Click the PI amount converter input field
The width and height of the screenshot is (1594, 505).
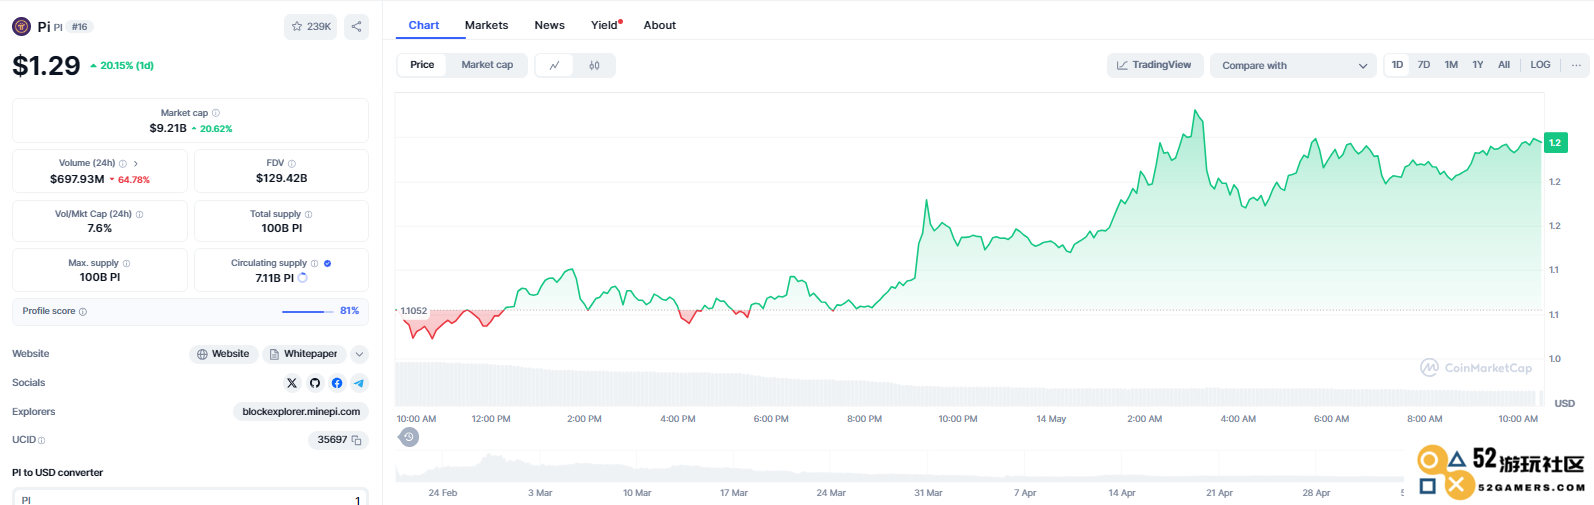tap(190, 497)
